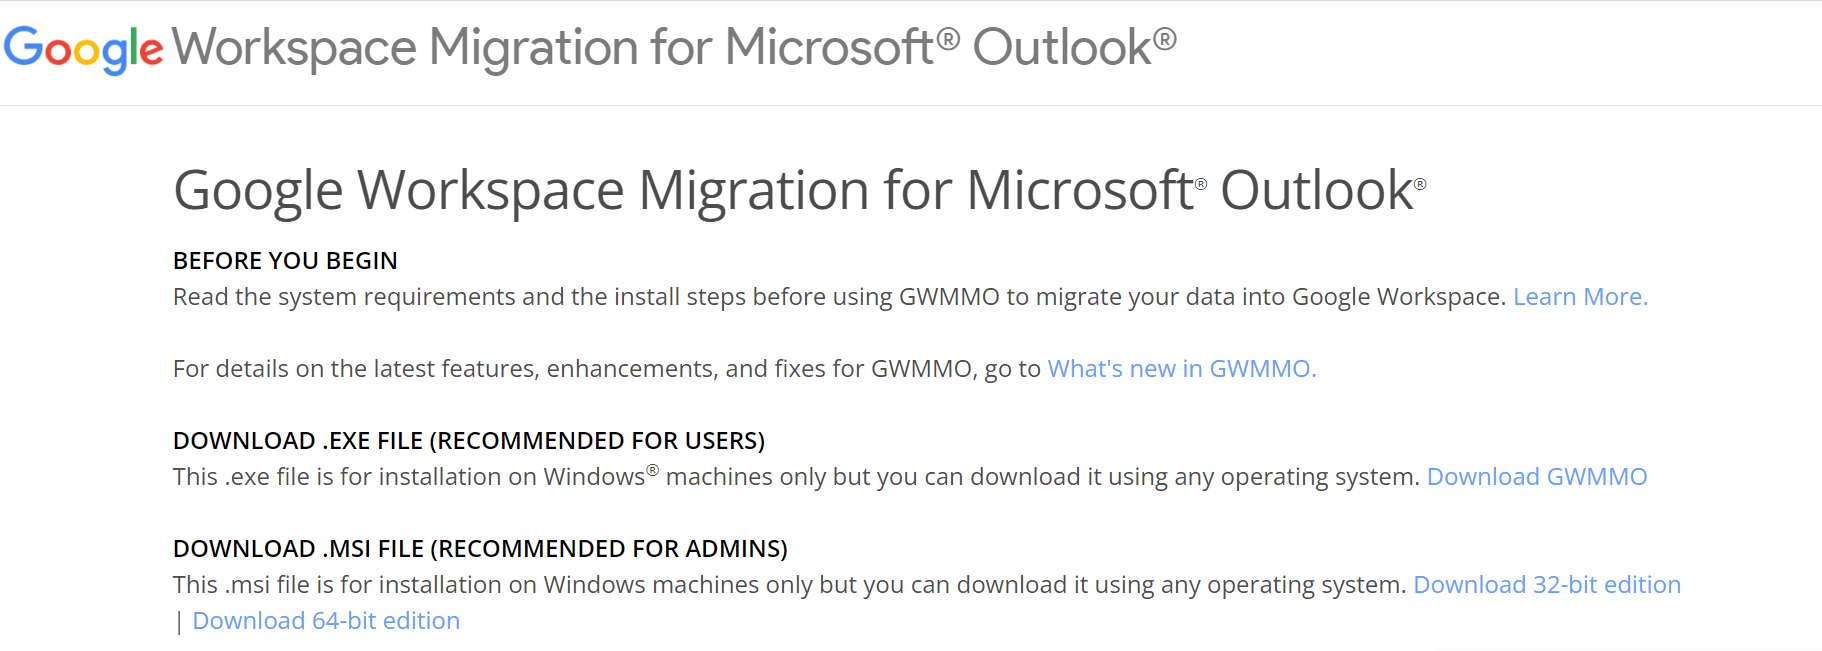Click registered symbol after Microsoft in header

[x=948, y=39]
